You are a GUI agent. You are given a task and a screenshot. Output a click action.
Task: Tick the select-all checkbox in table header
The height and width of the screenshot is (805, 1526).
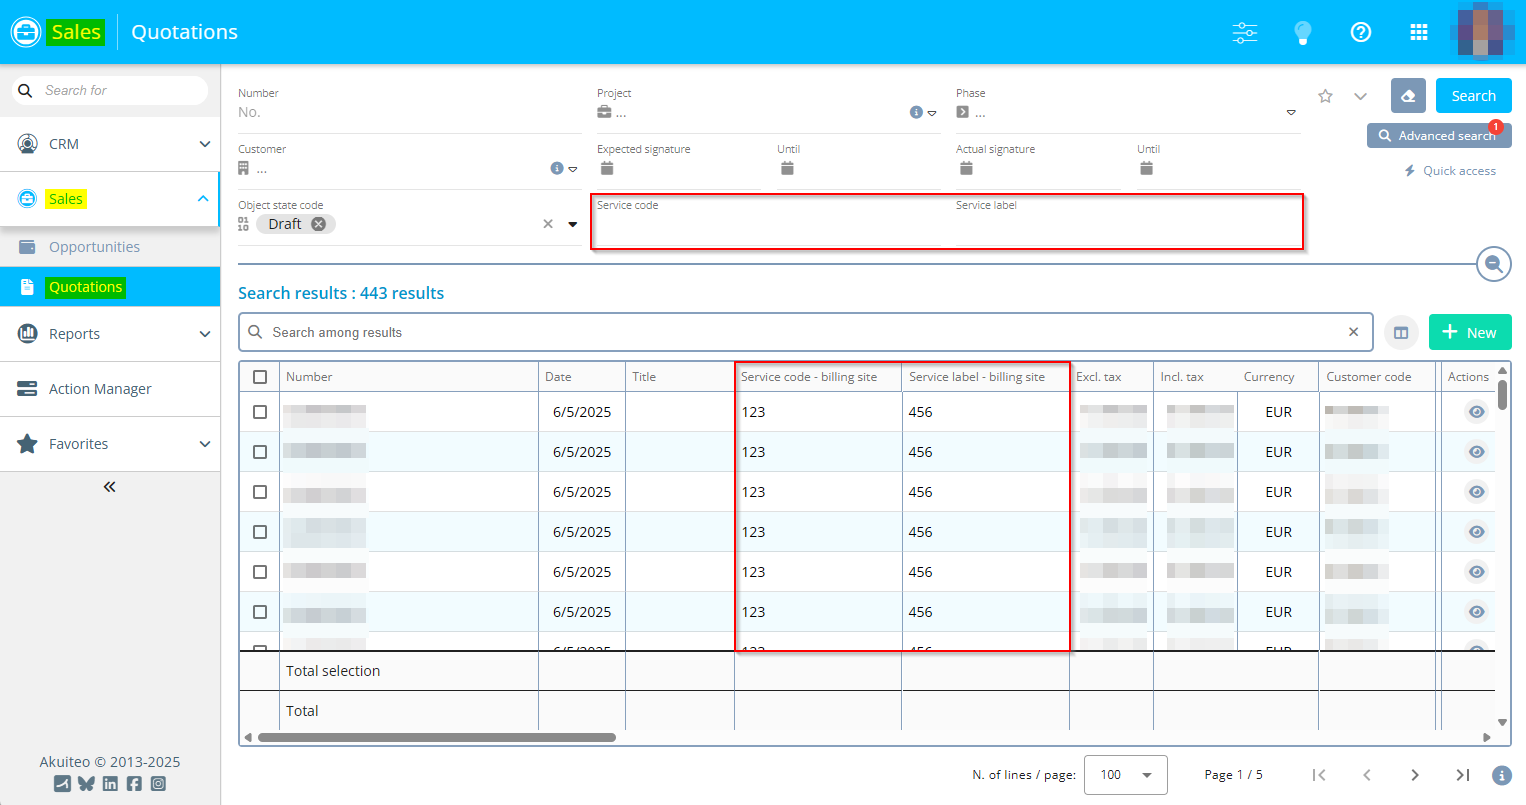click(260, 377)
